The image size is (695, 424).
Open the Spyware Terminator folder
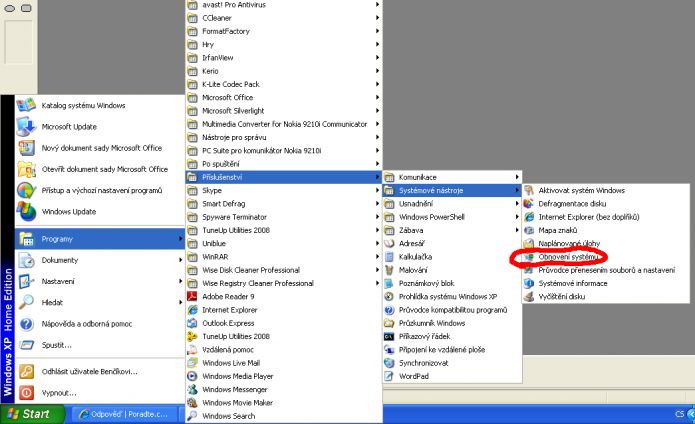click(x=284, y=217)
